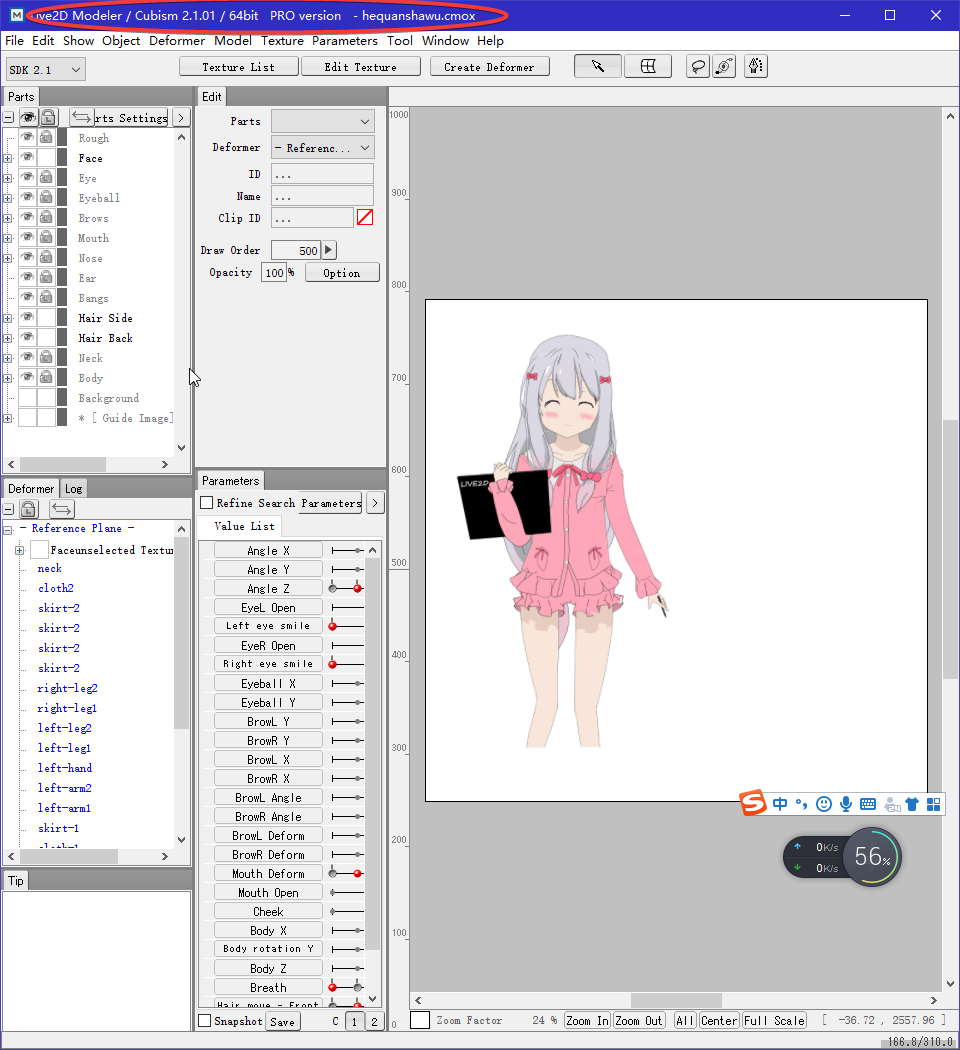Click the Full Scale button
This screenshot has width=960, height=1050.
click(x=774, y=1021)
